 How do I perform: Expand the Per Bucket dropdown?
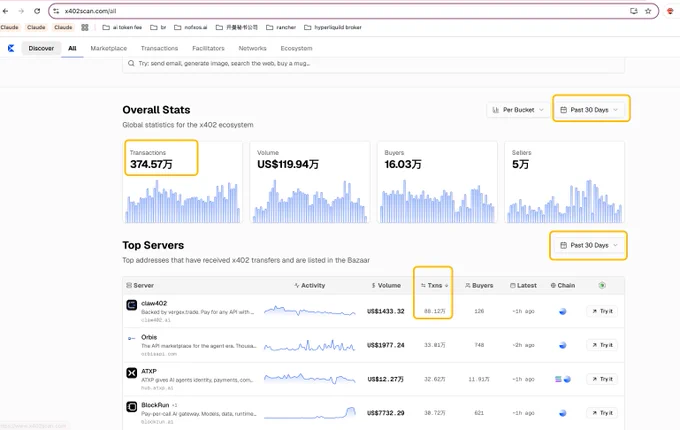tap(517, 110)
